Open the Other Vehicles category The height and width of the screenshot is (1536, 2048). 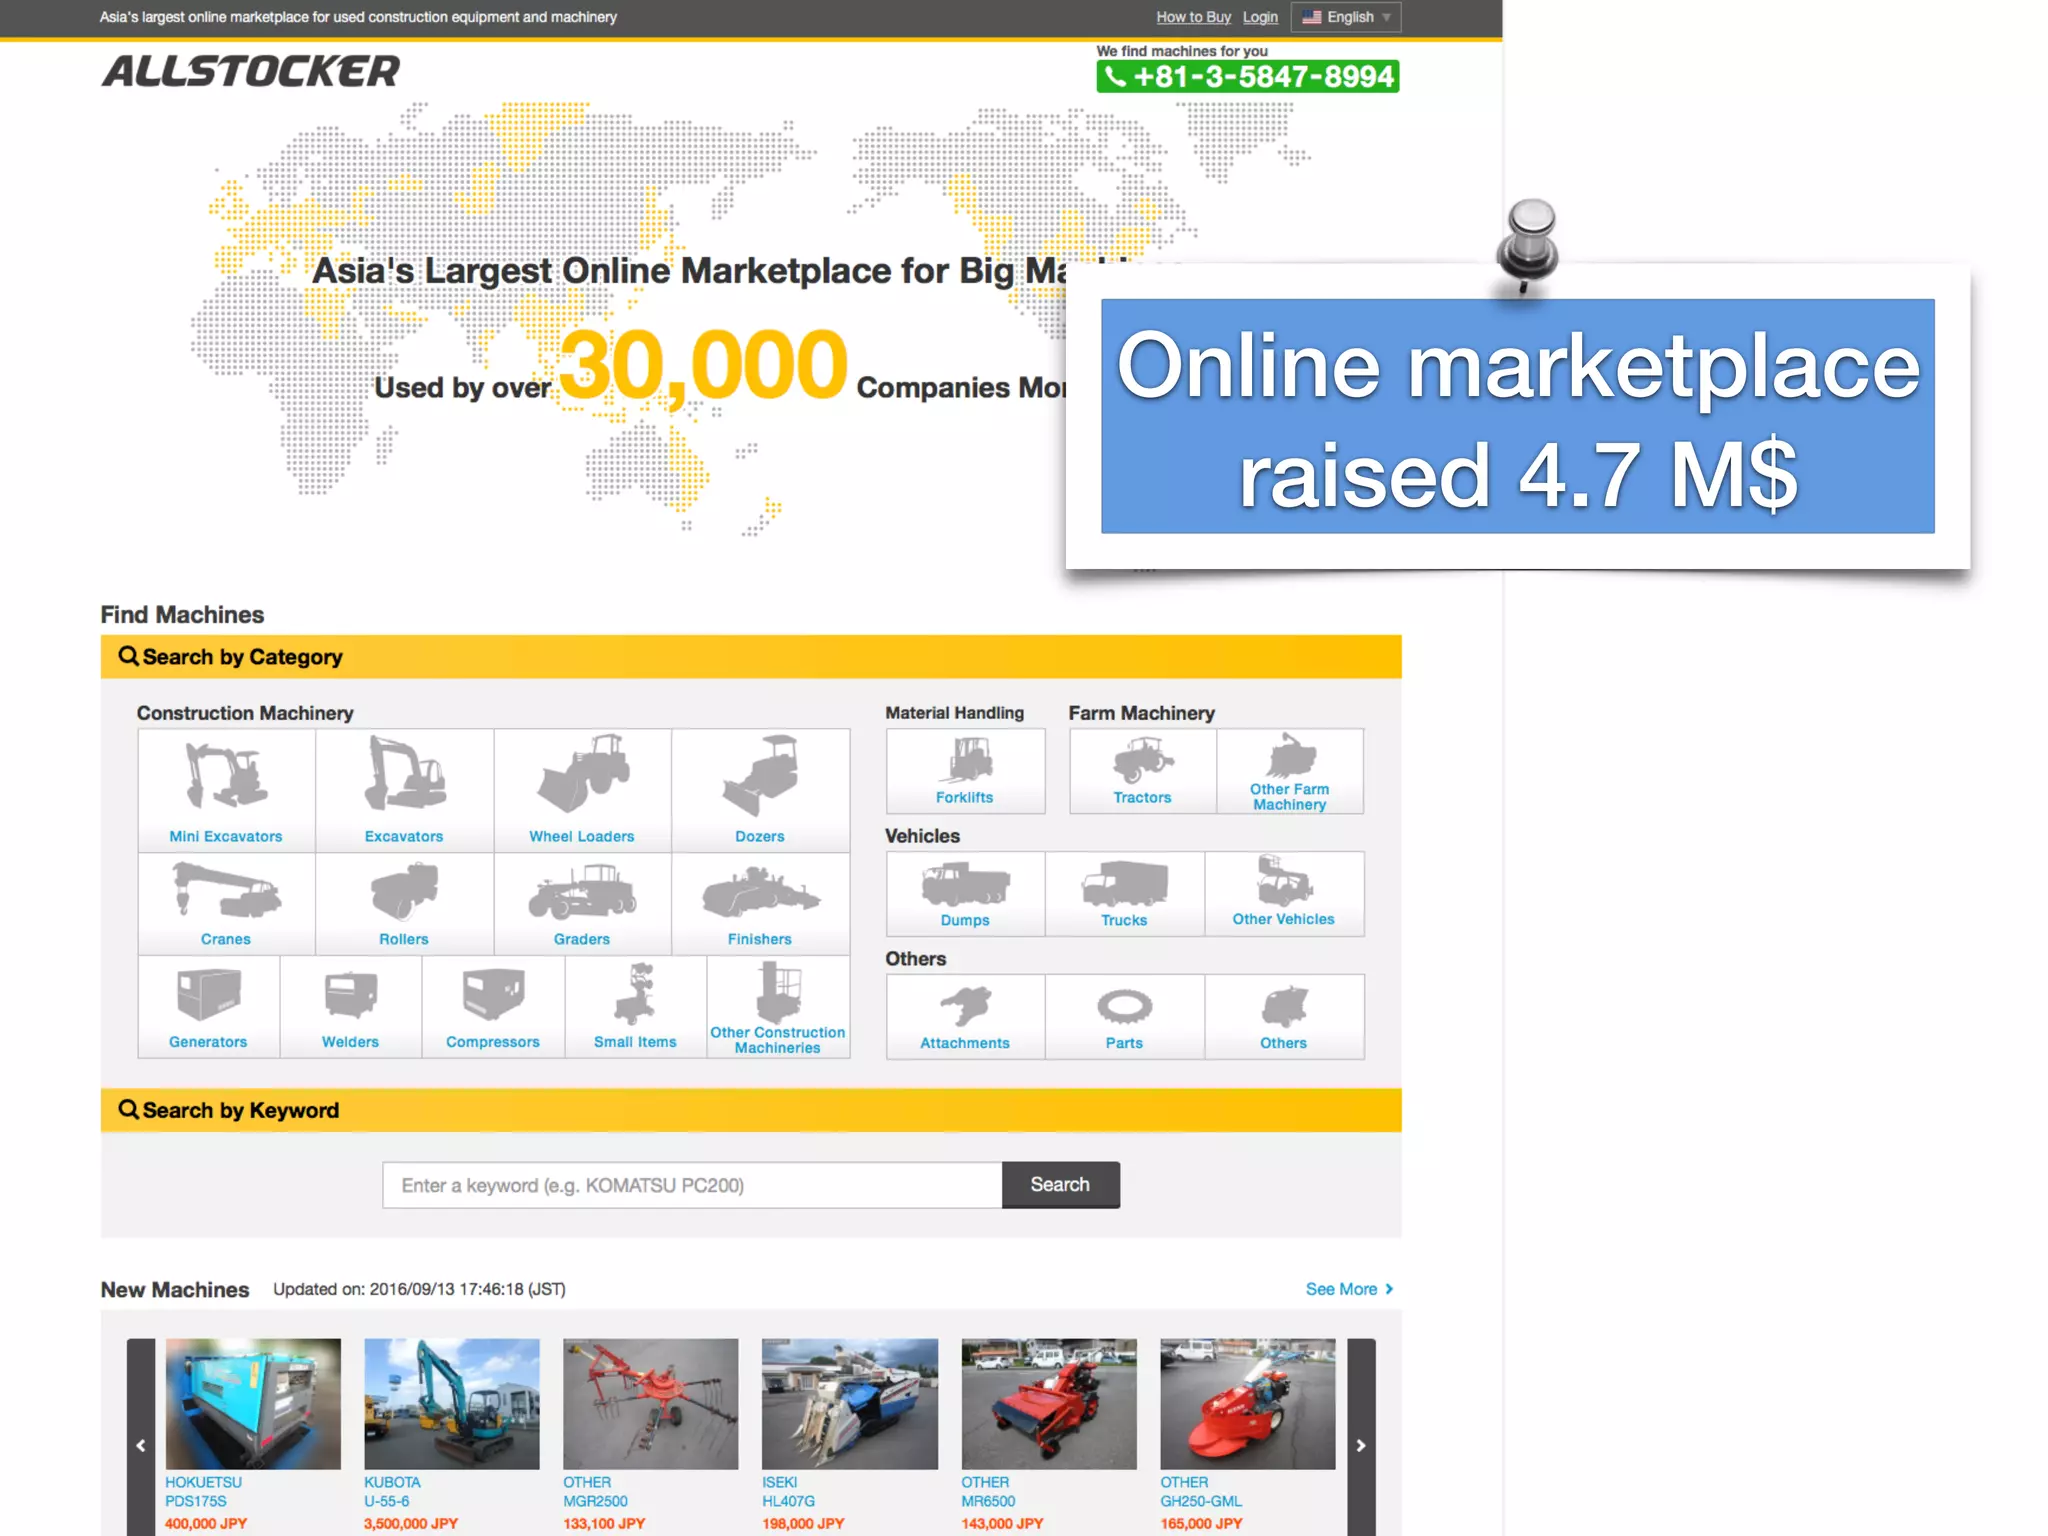pyautogui.click(x=1284, y=894)
